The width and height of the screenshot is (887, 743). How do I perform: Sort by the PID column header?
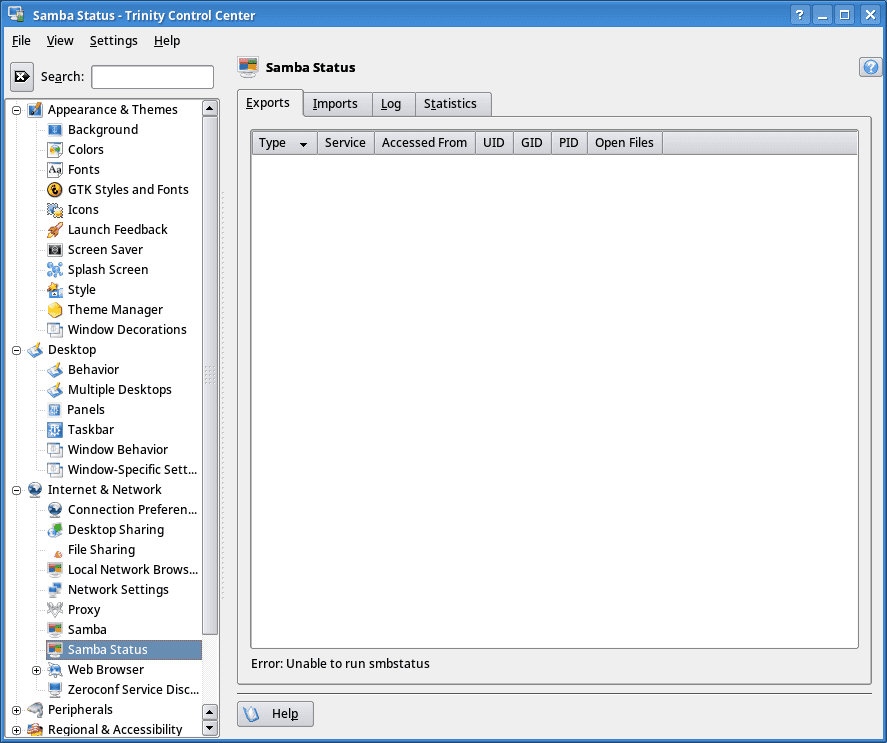click(569, 143)
